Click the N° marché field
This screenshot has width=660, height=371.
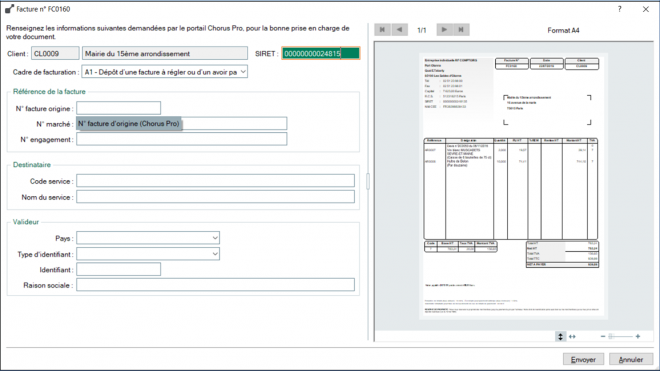(x=182, y=123)
